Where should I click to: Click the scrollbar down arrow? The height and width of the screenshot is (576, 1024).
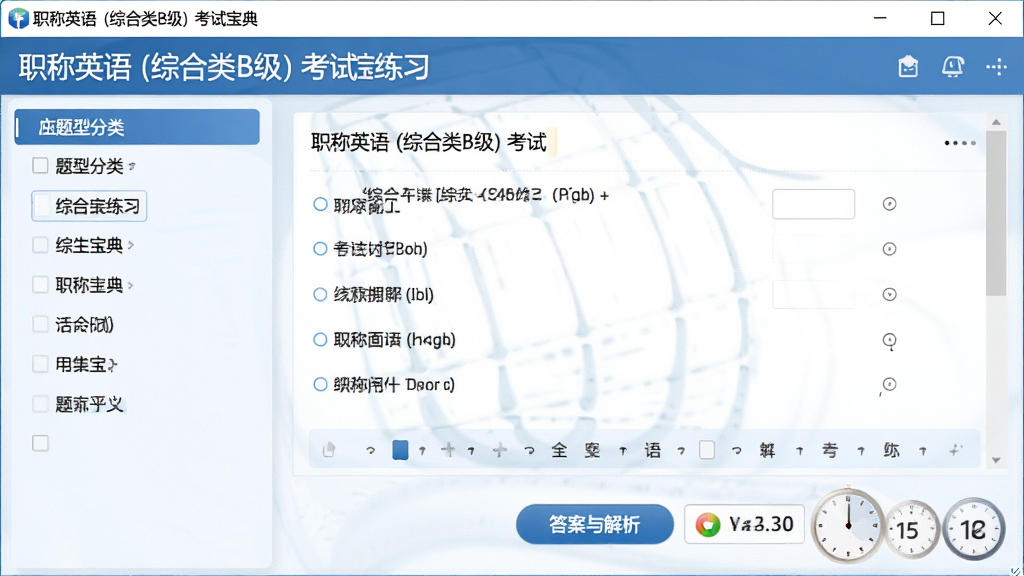click(x=996, y=460)
